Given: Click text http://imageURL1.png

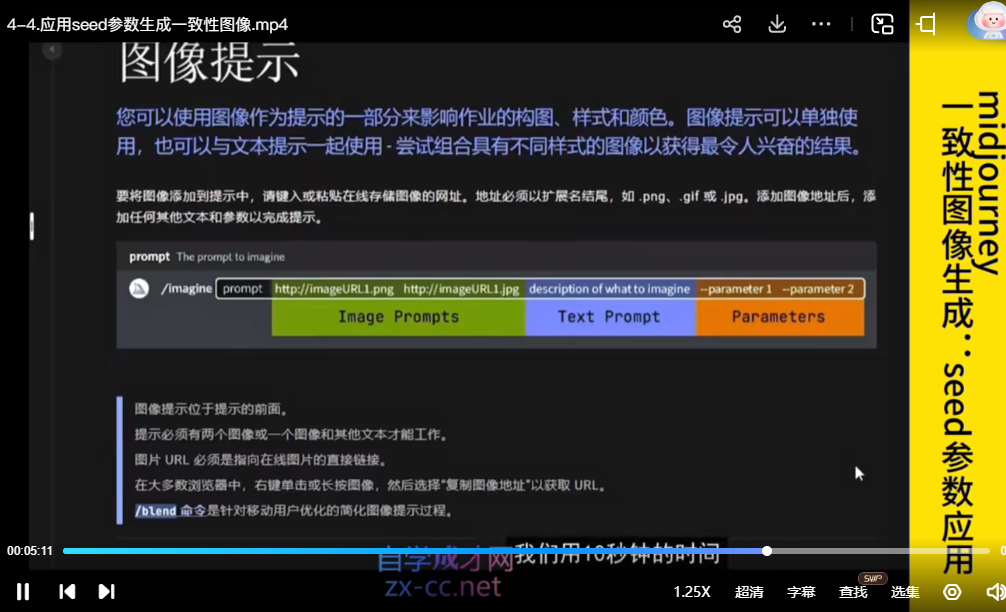Looking at the screenshot, I should click(334, 289).
